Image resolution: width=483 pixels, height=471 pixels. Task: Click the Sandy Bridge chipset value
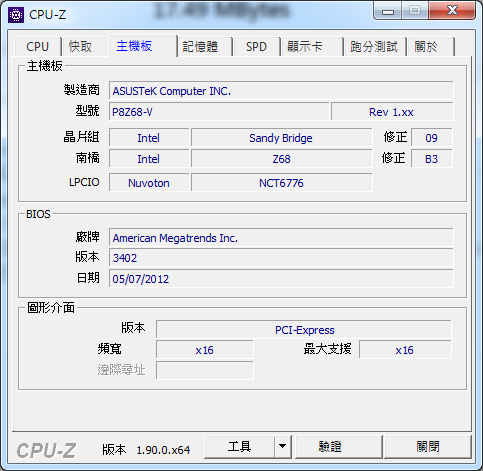[x=281, y=138]
